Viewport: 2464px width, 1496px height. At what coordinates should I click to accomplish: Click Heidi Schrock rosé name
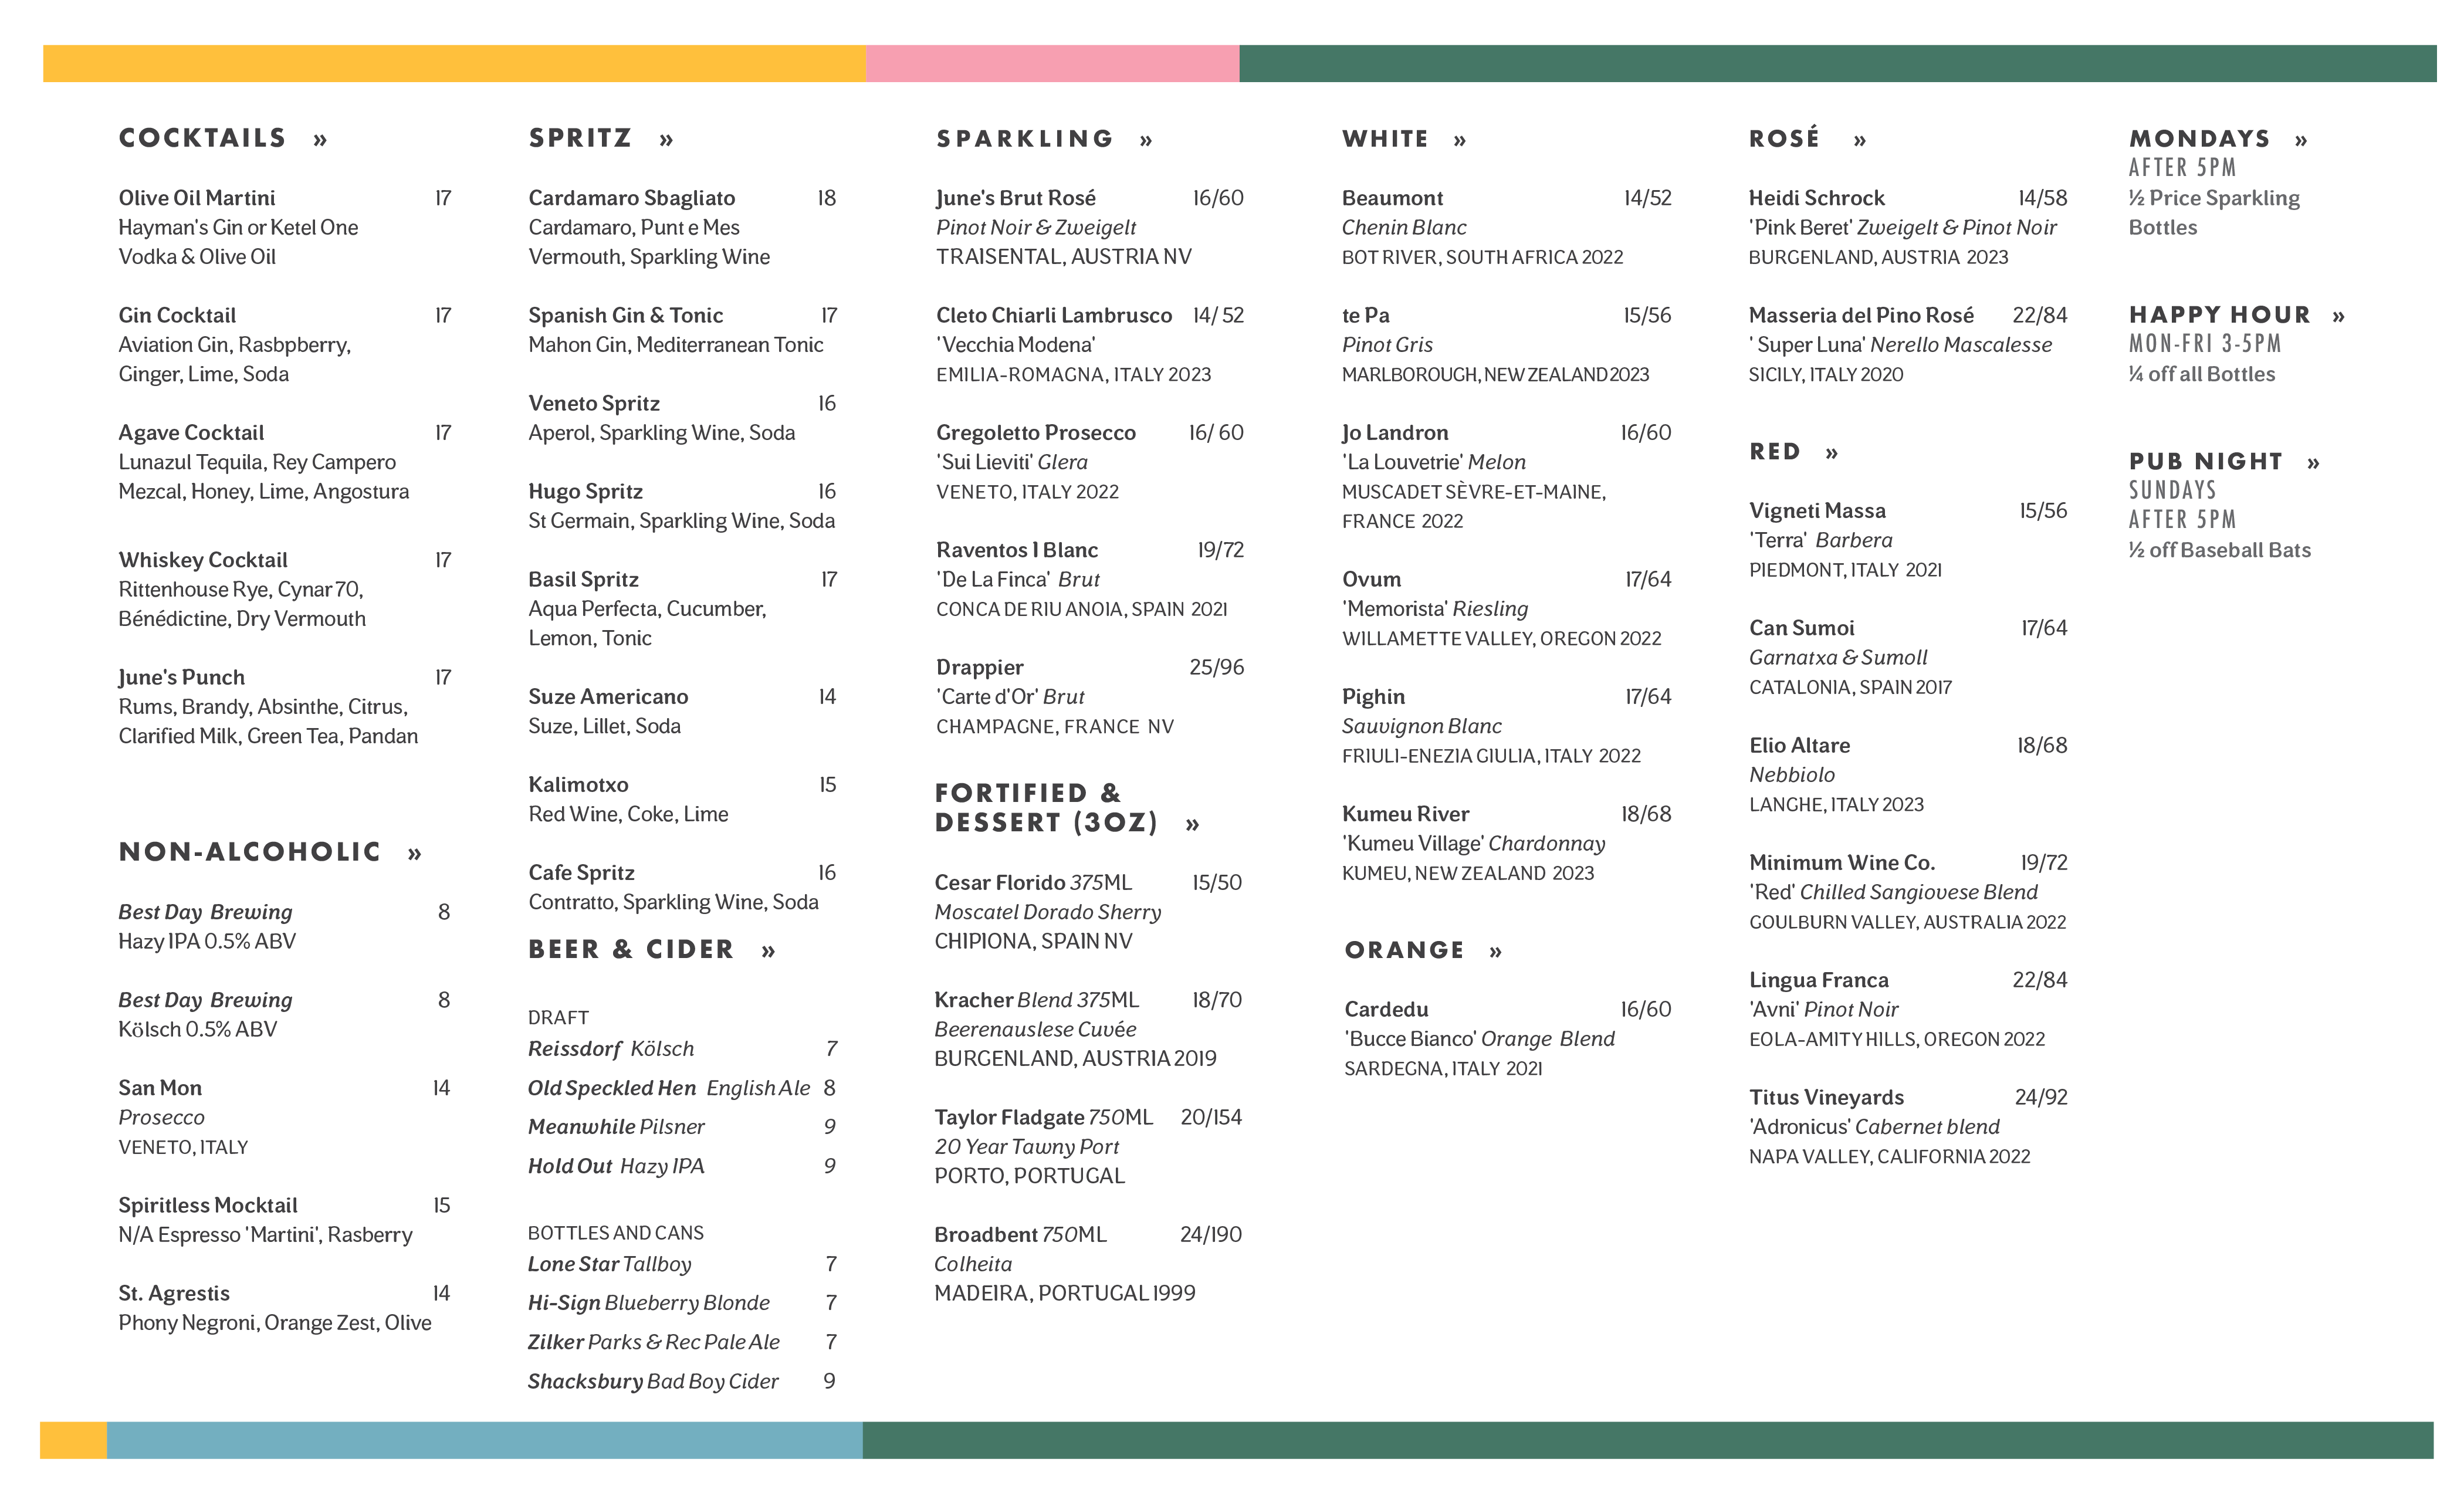pos(1816,198)
